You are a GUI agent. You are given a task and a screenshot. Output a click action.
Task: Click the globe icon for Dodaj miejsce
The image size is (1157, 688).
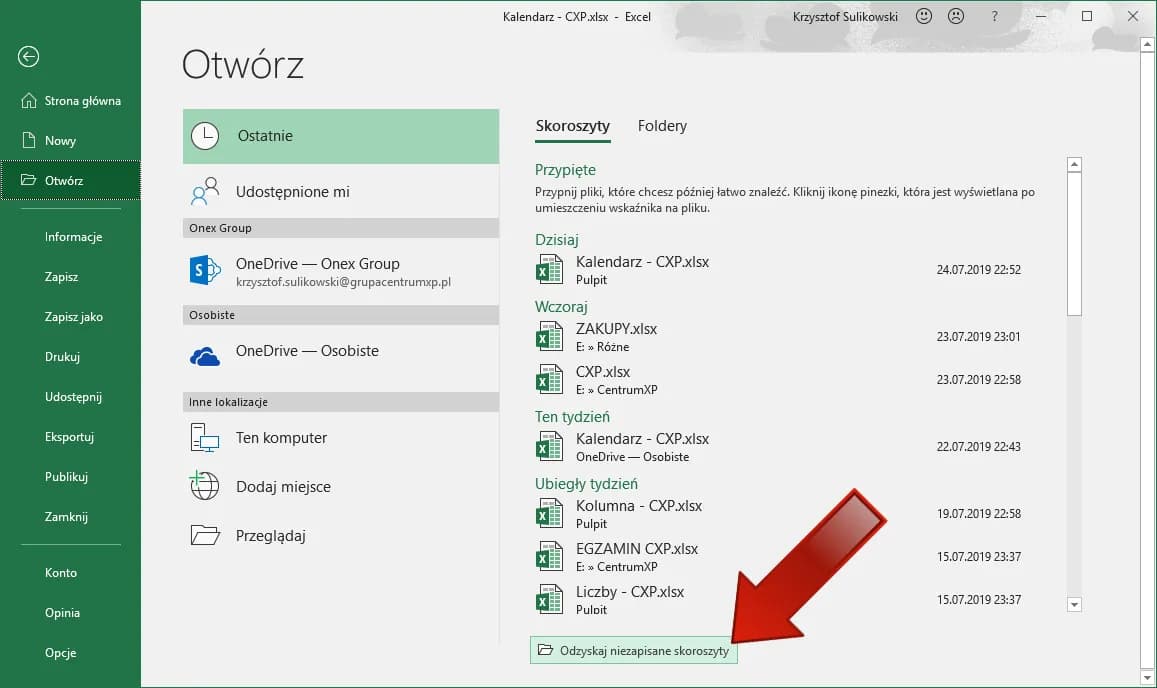tap(205, 487)
